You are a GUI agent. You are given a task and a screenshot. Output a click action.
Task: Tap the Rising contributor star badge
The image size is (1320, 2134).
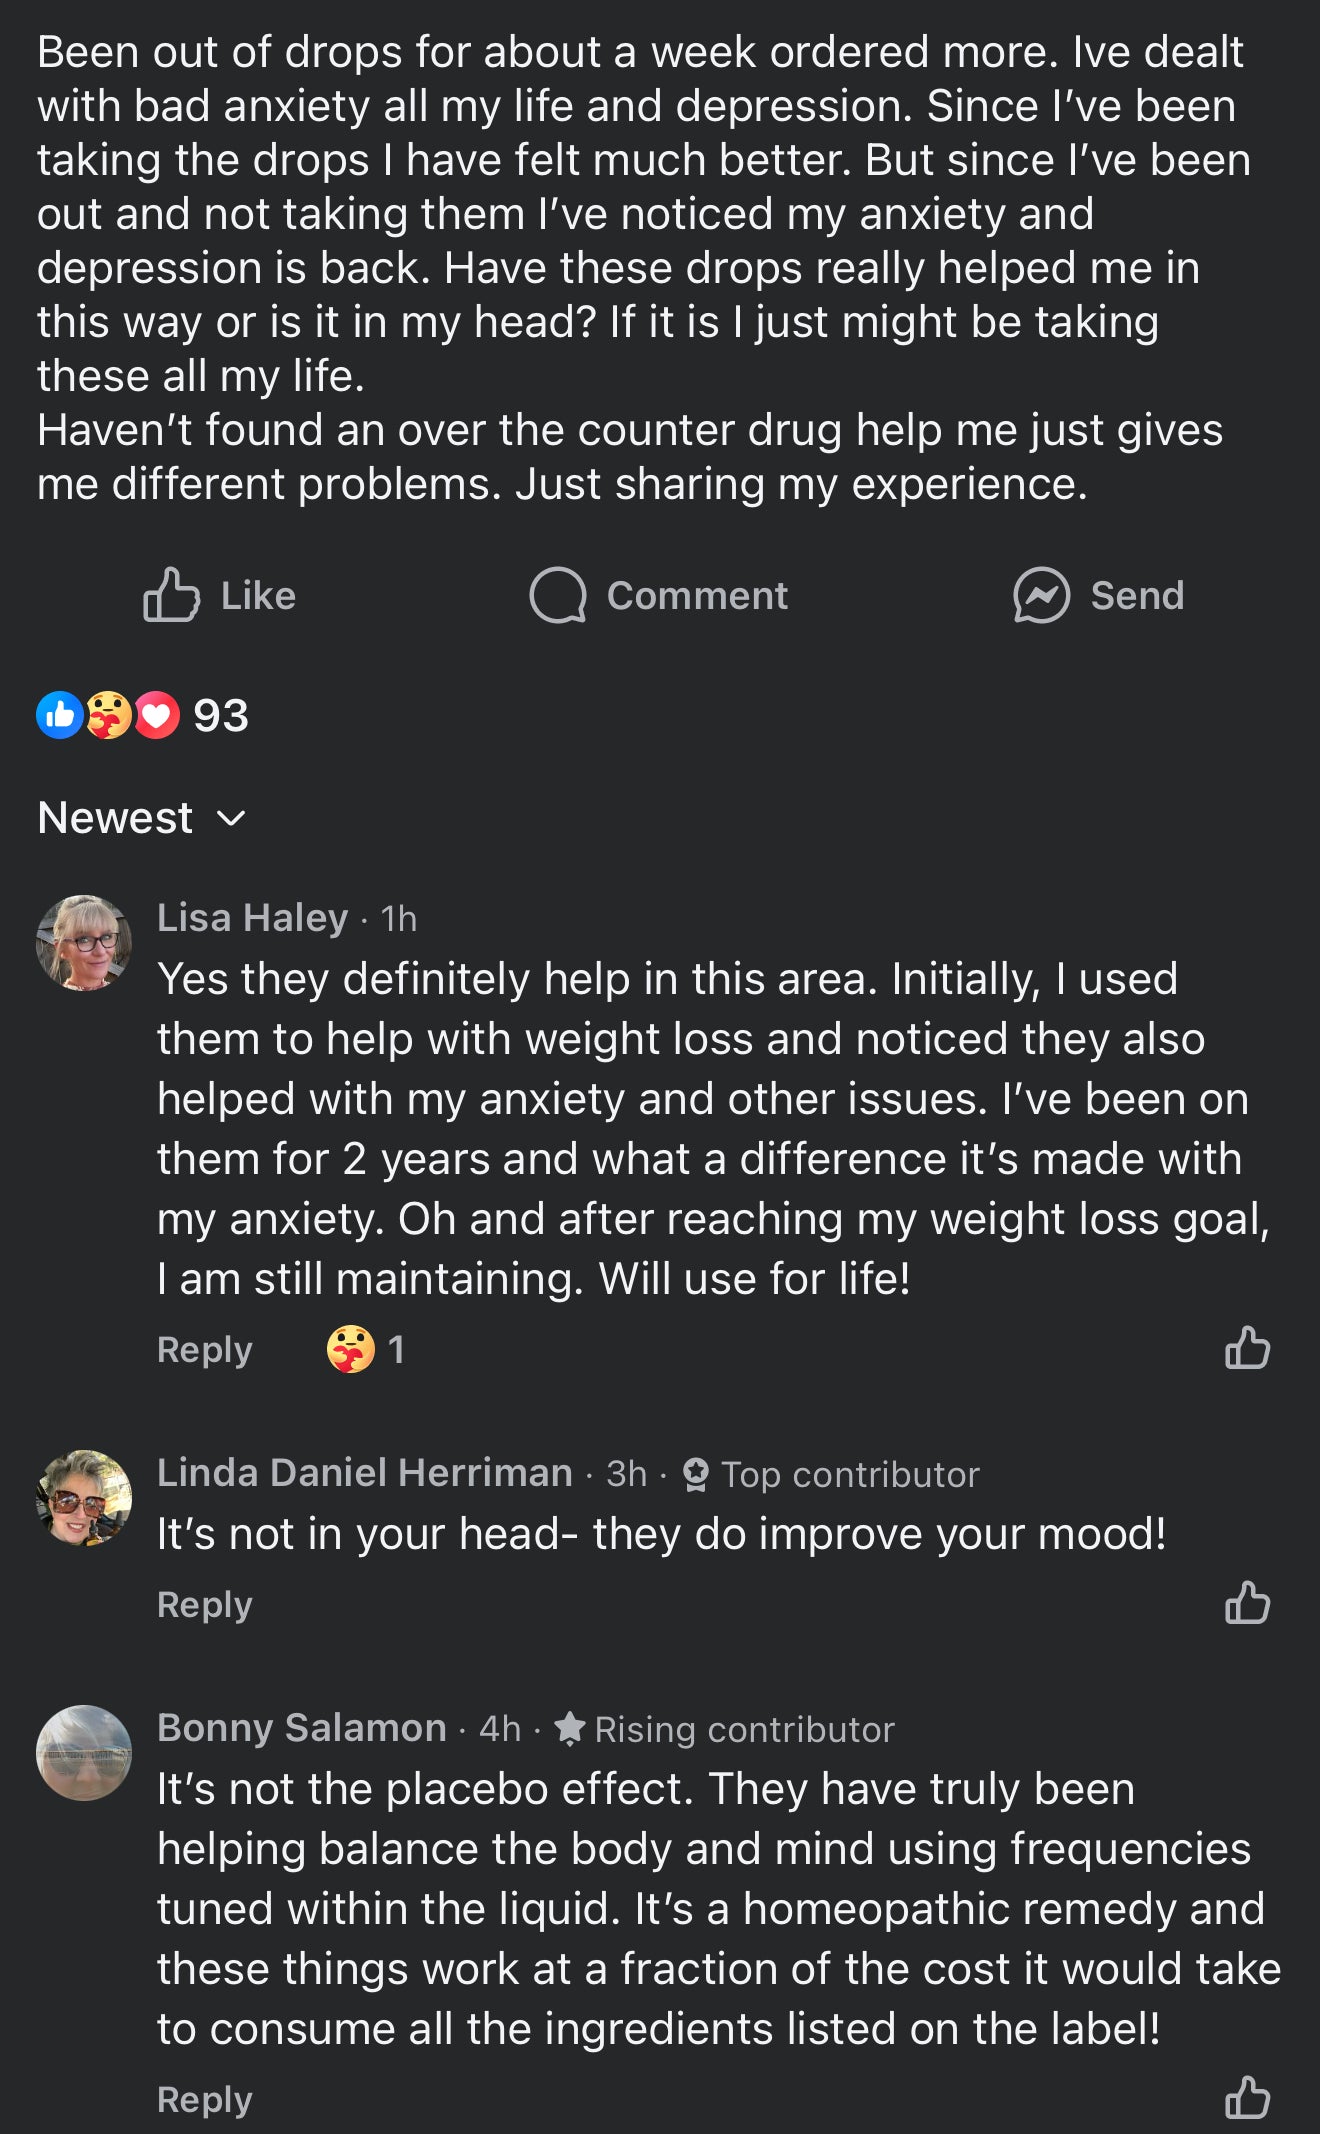[x=569, y=1729]
